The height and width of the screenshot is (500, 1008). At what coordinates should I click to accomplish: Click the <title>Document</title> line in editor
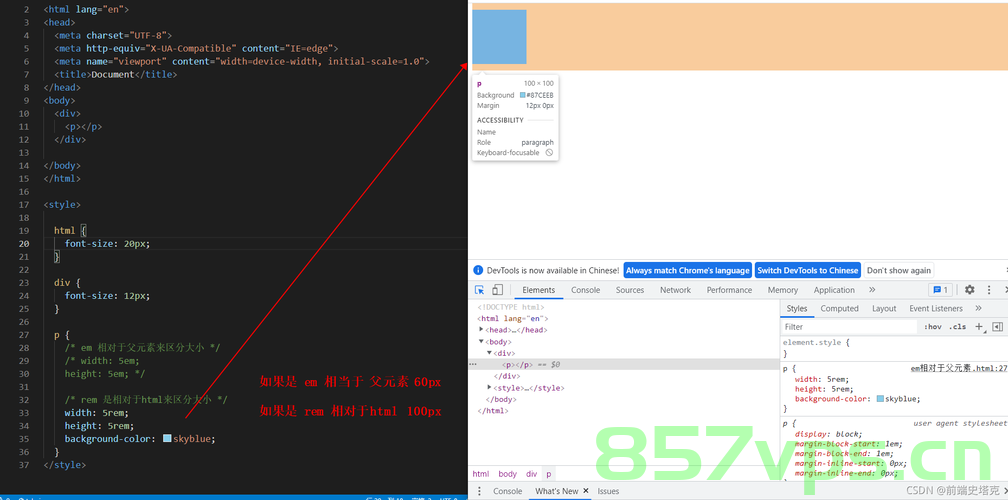(x=115, y=74)
